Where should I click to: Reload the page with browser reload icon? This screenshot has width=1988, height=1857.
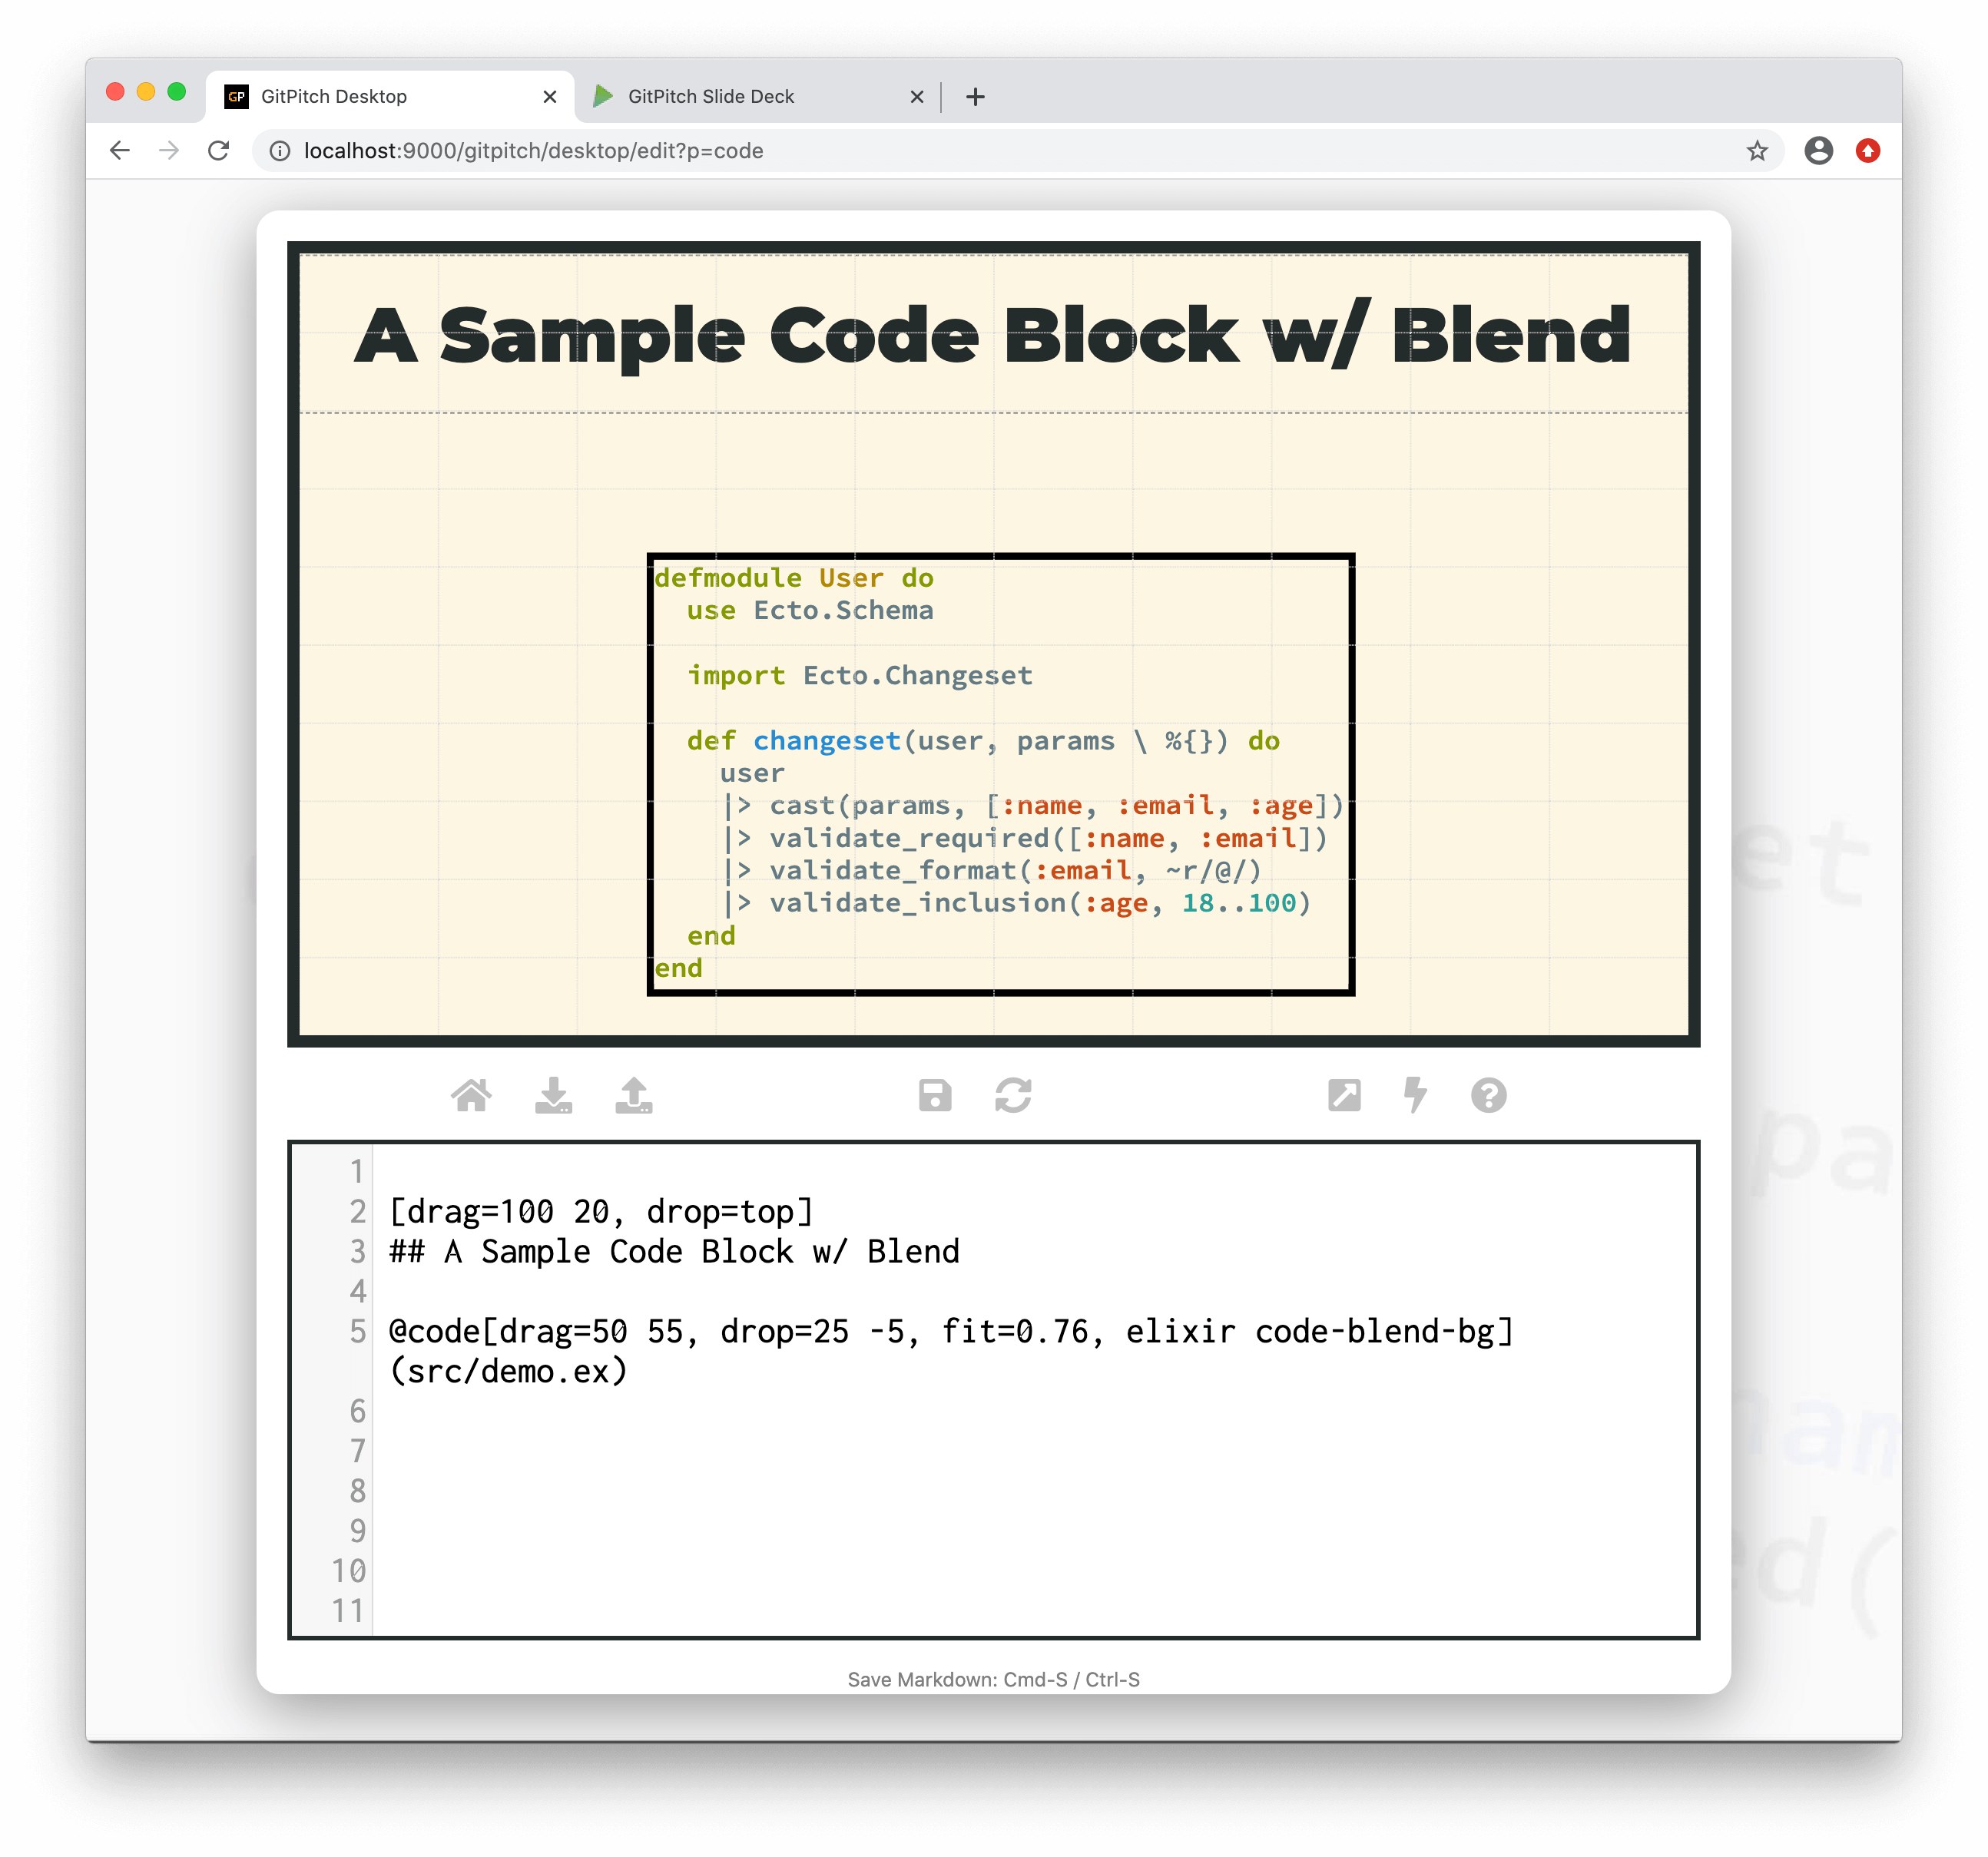[218, 150]
